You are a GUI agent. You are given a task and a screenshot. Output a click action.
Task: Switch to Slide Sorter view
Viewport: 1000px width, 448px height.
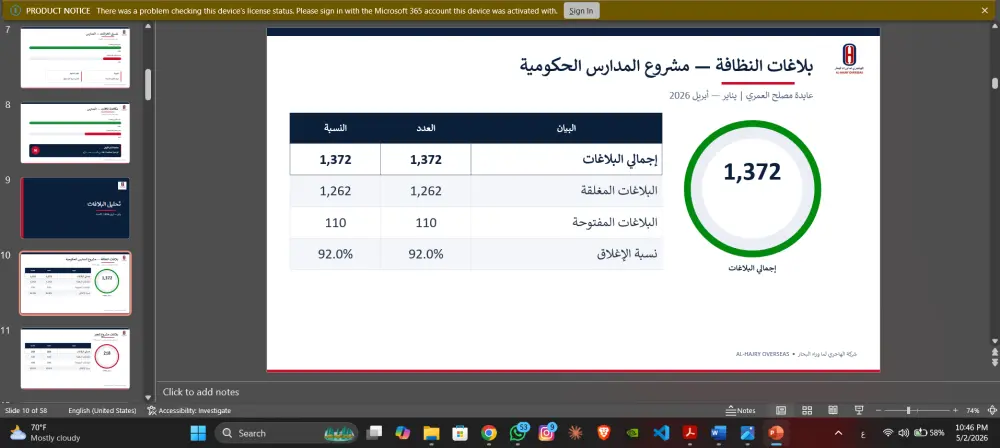(807, 410)
